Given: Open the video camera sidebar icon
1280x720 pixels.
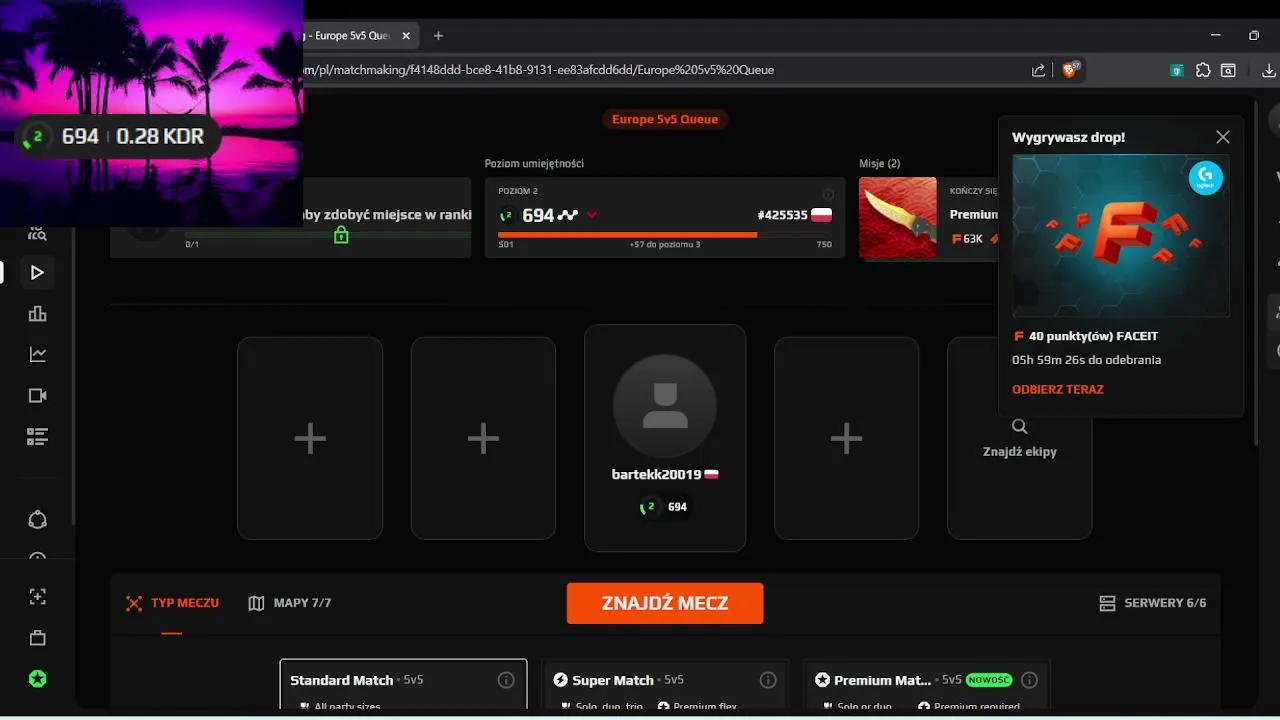Looking at the screenshot, I should [38, 395].
